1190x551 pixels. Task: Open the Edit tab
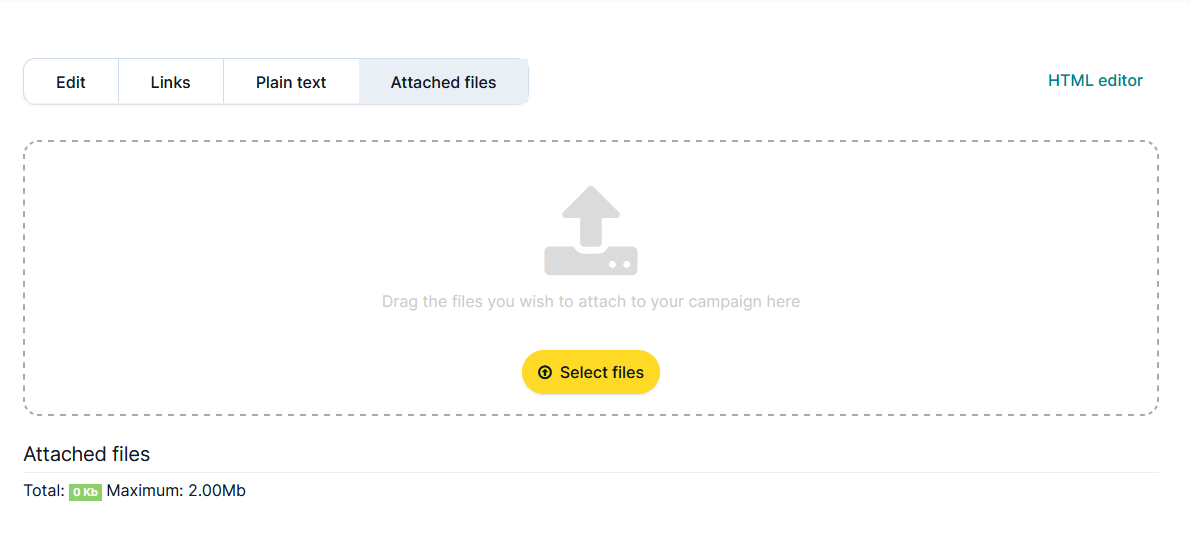(71, 82)
